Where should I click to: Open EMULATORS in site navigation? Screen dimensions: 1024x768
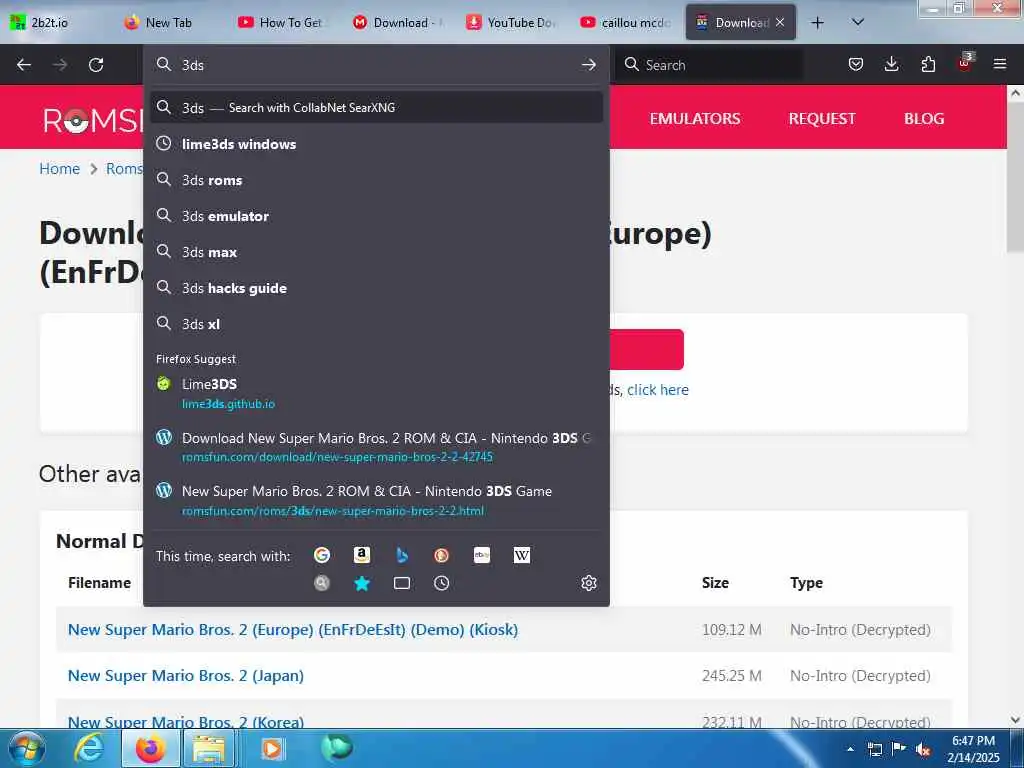[695, 118]
